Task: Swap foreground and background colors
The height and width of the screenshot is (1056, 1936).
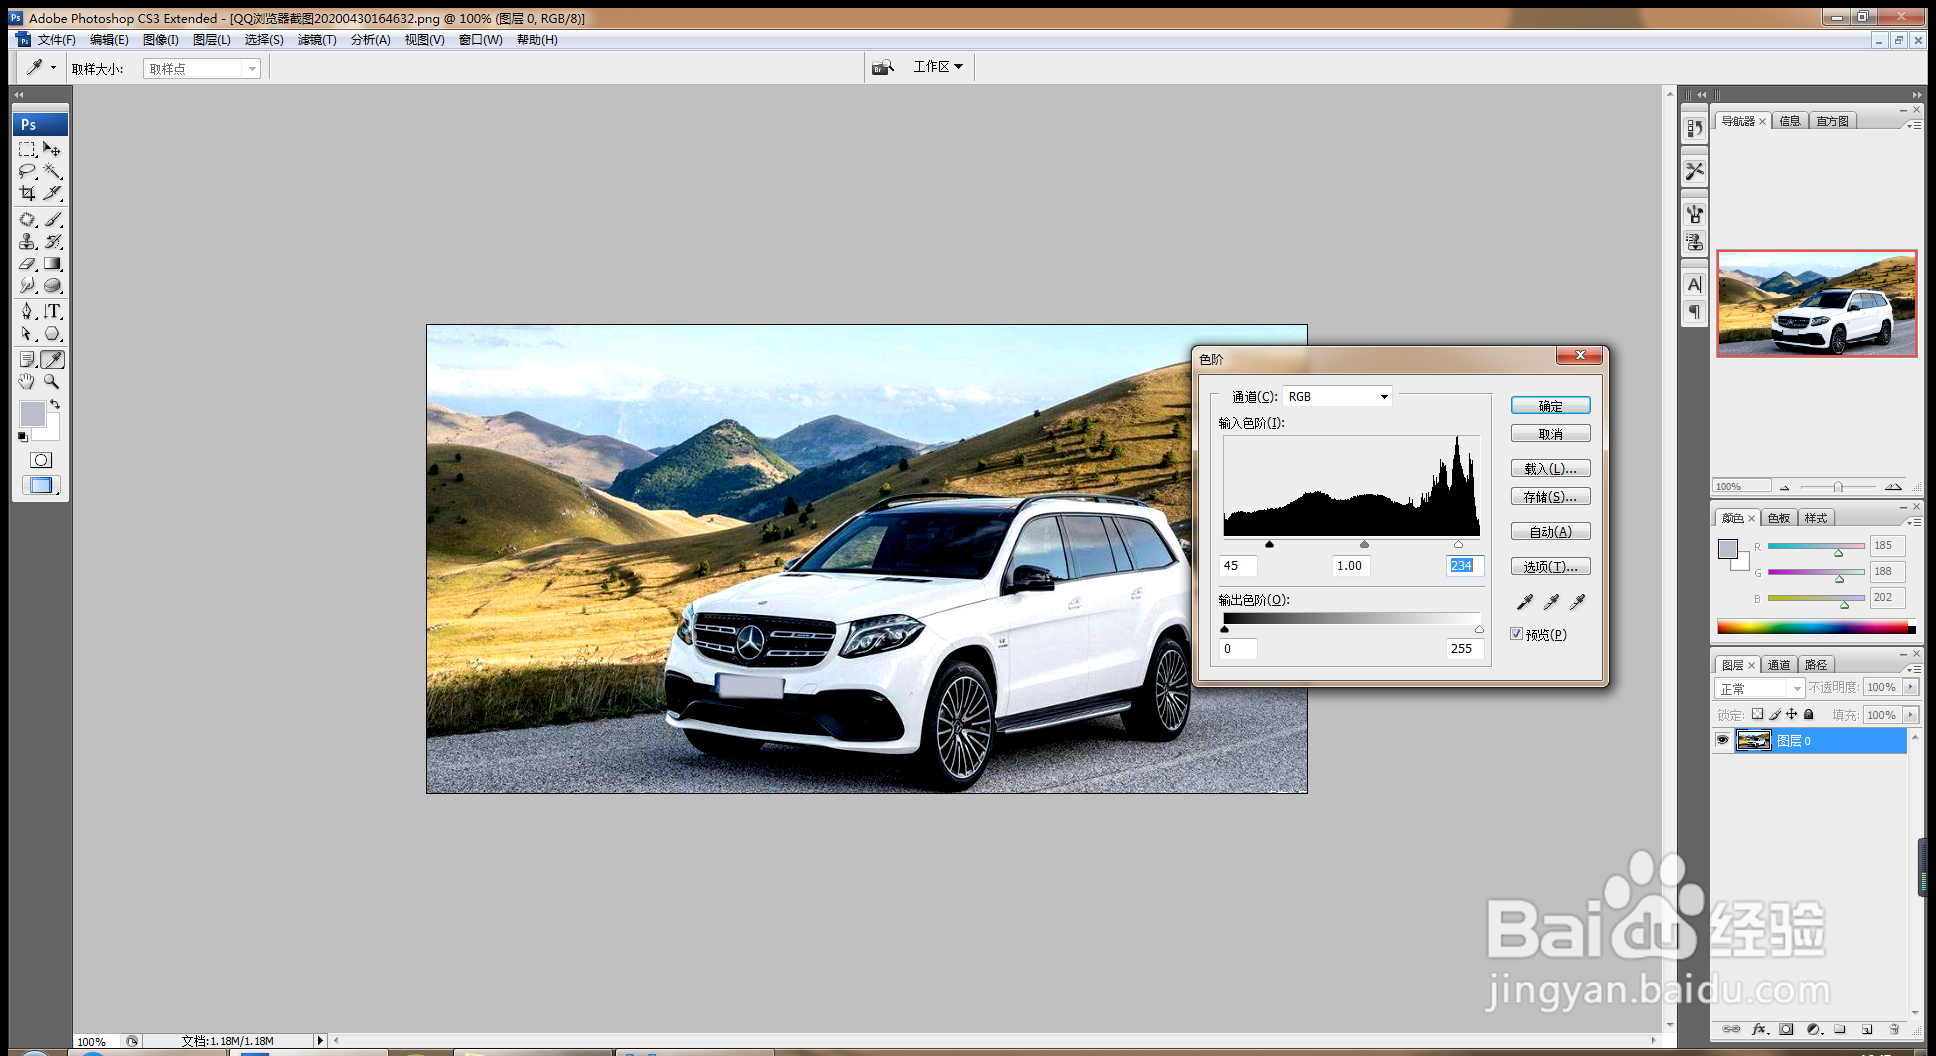Action: pyautogui.click(x=55, y=404)
